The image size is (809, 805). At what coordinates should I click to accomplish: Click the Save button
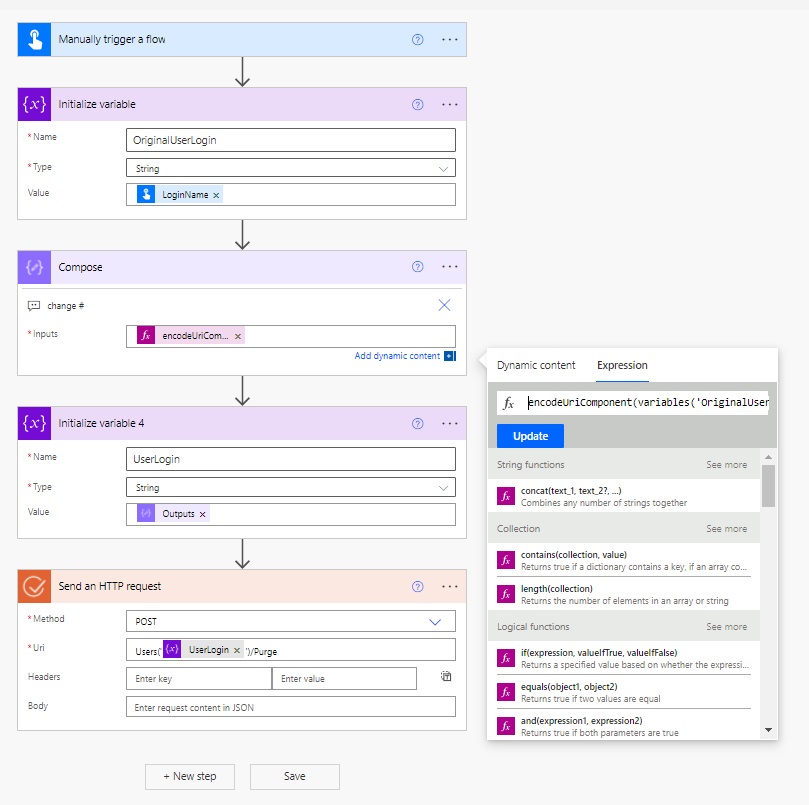click(294, 776)
